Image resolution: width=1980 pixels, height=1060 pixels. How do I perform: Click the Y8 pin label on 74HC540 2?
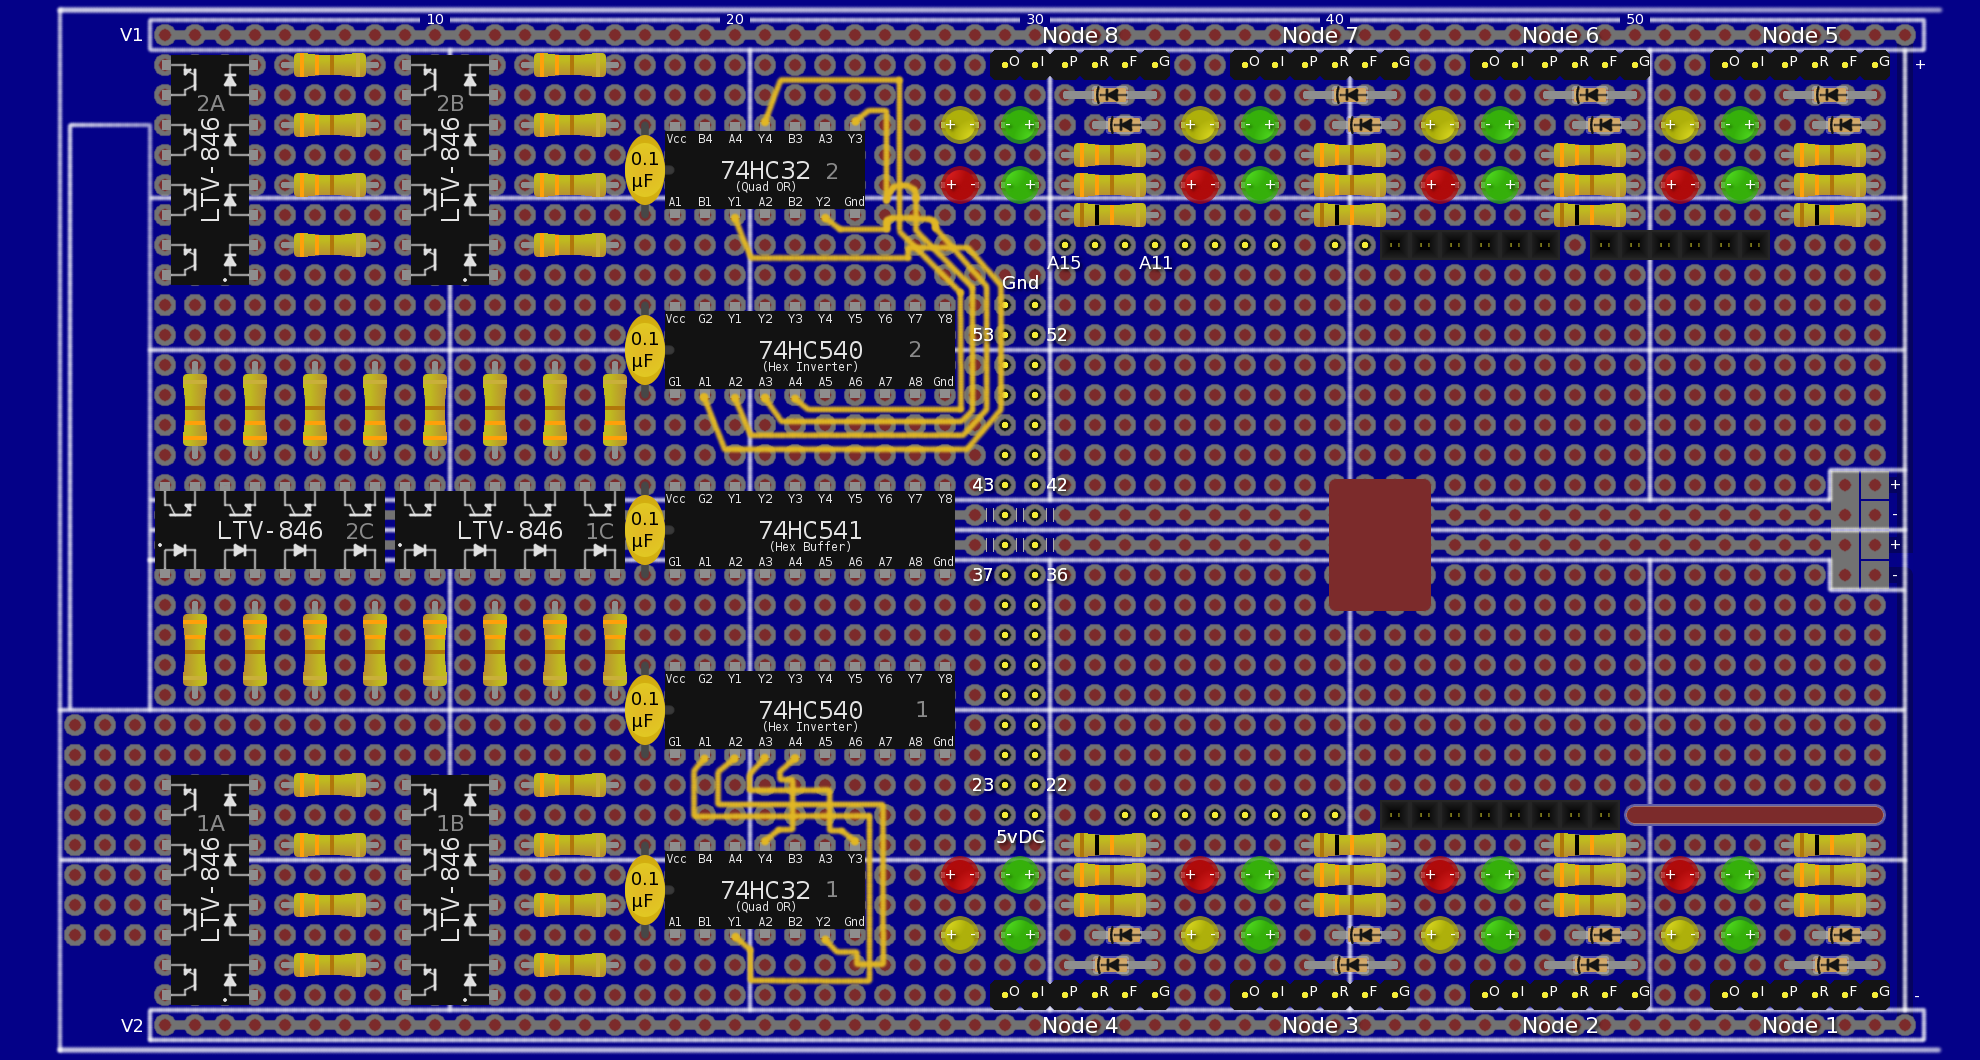tap(945, 319)
